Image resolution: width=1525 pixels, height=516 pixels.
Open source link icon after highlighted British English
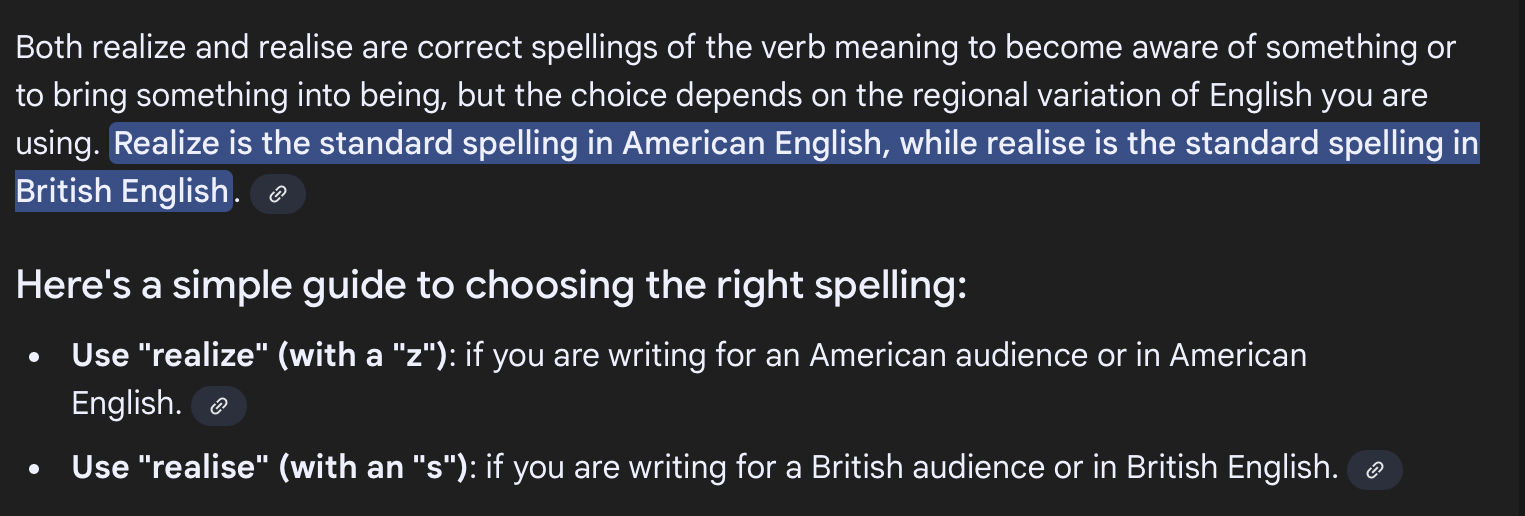[x=278, y=195]
